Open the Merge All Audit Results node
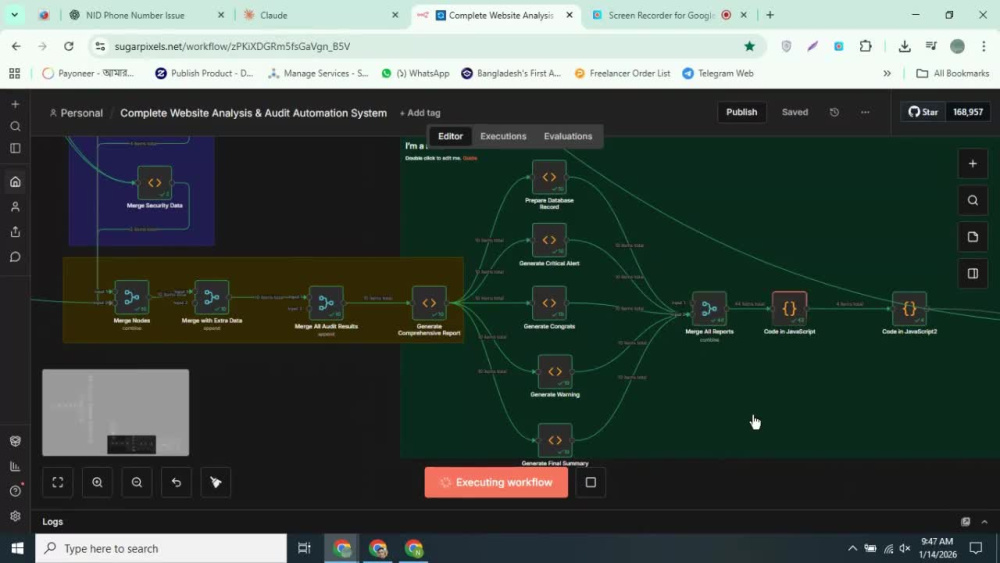 (x=326, y=303)
